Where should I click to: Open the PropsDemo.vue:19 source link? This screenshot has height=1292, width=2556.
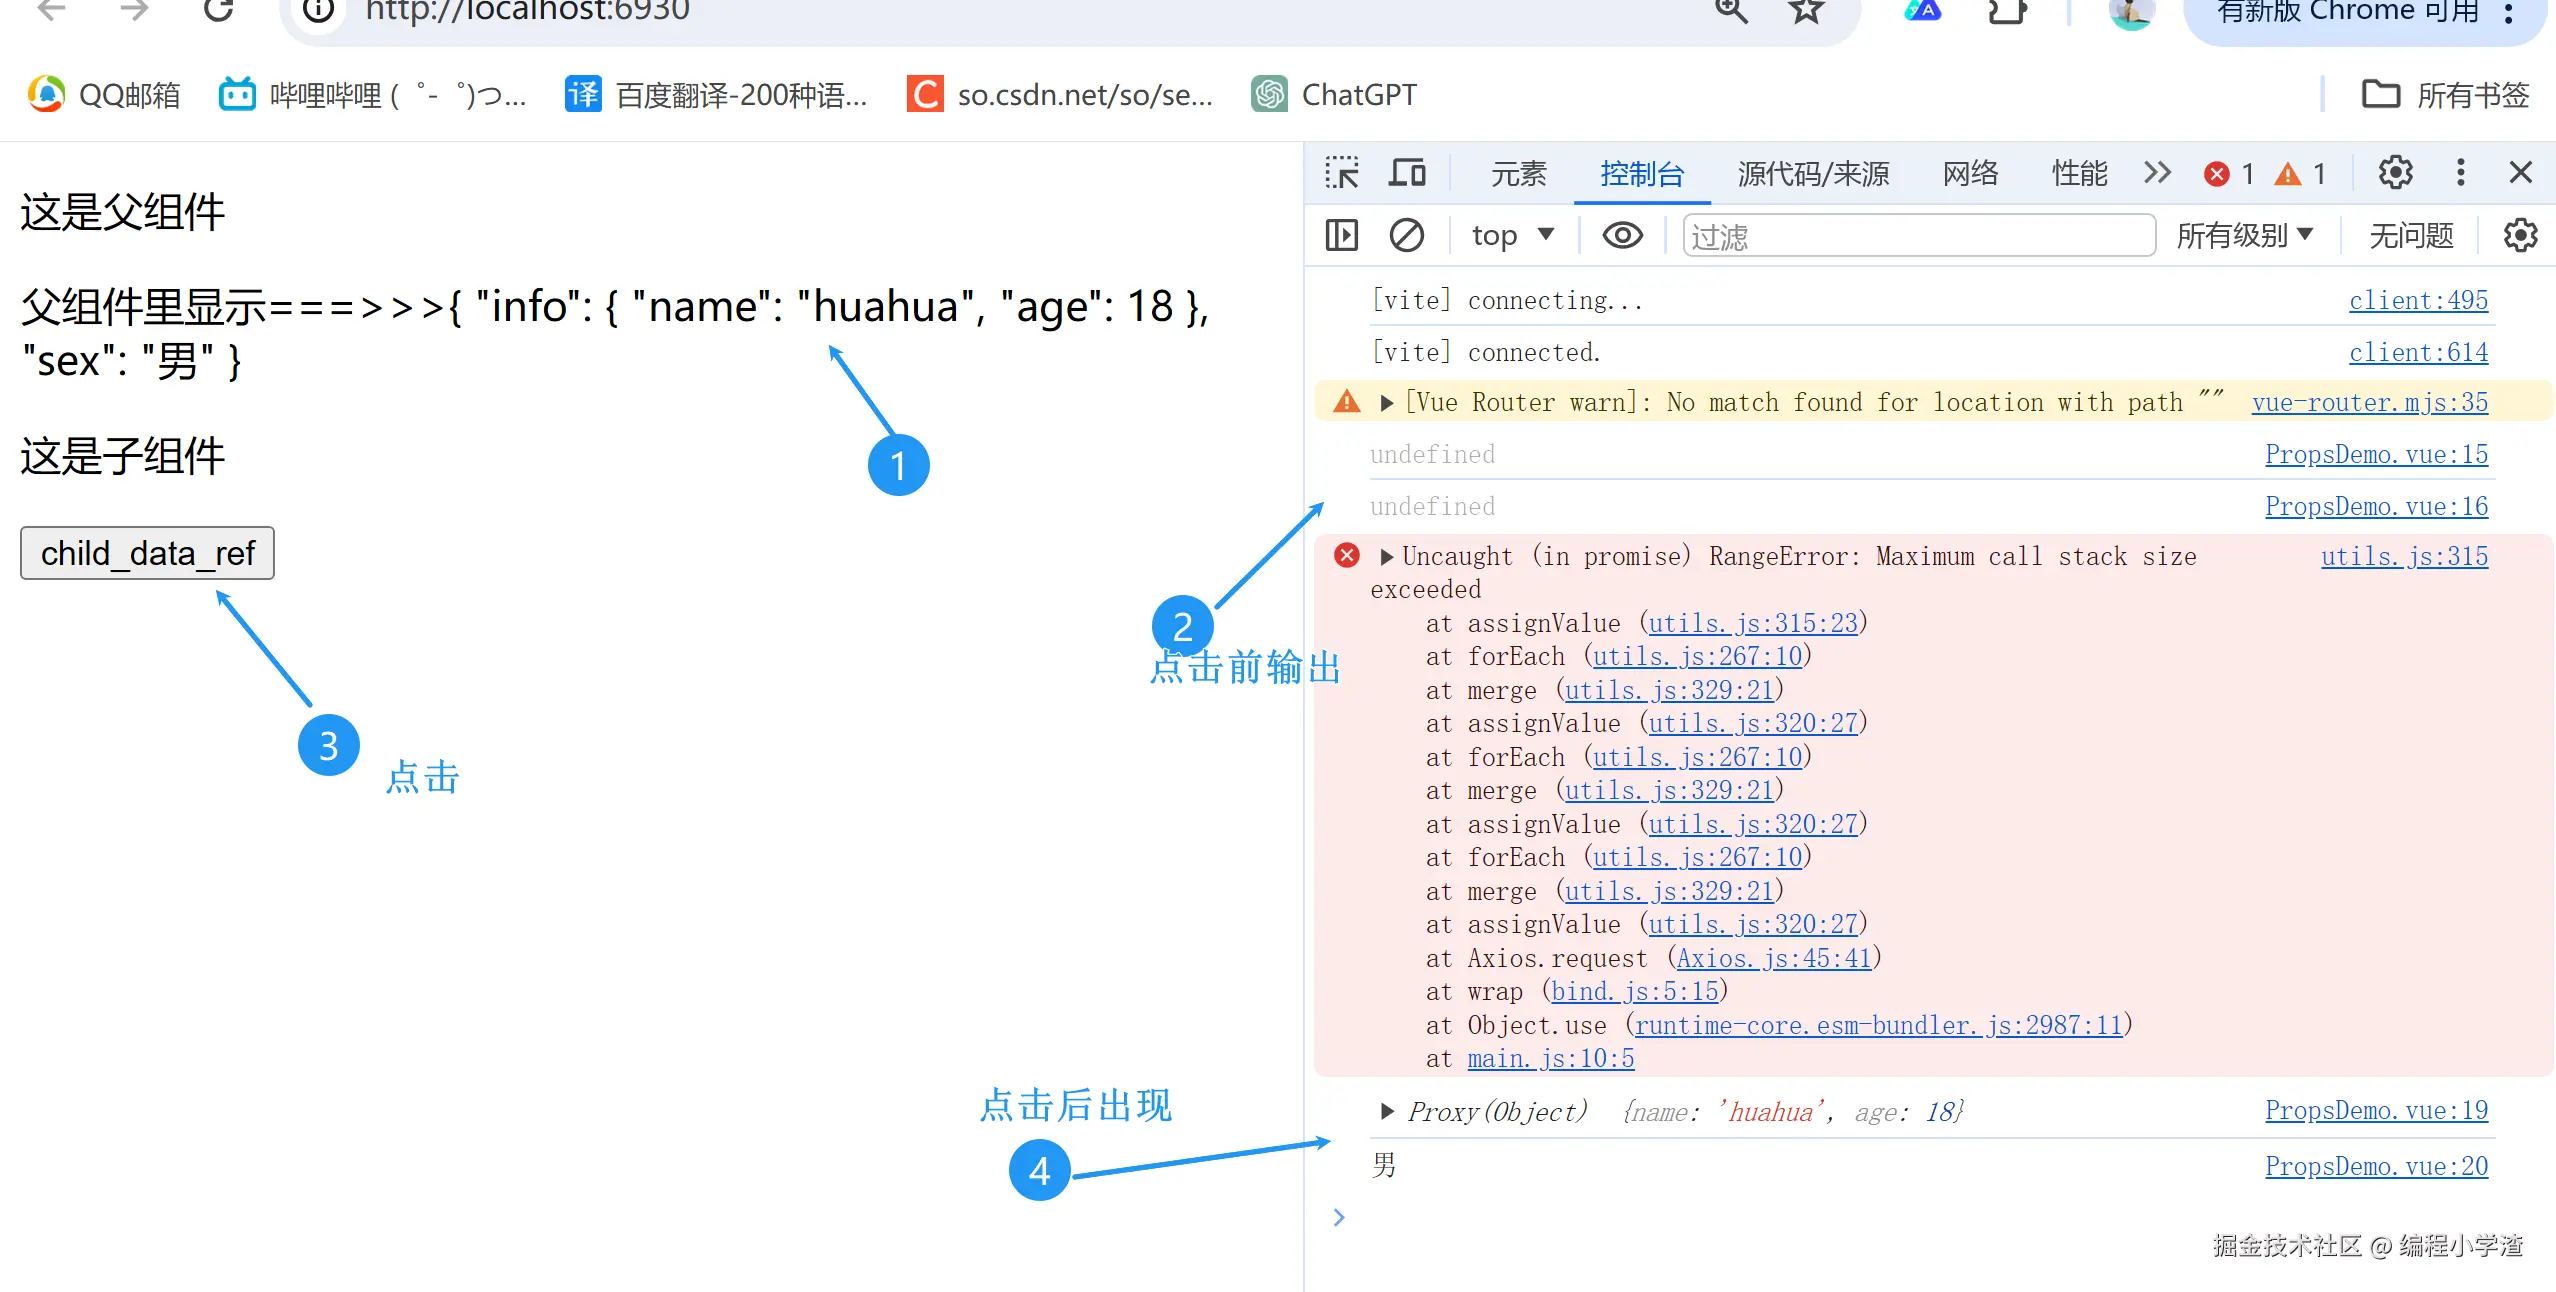pos(2375,1110)
